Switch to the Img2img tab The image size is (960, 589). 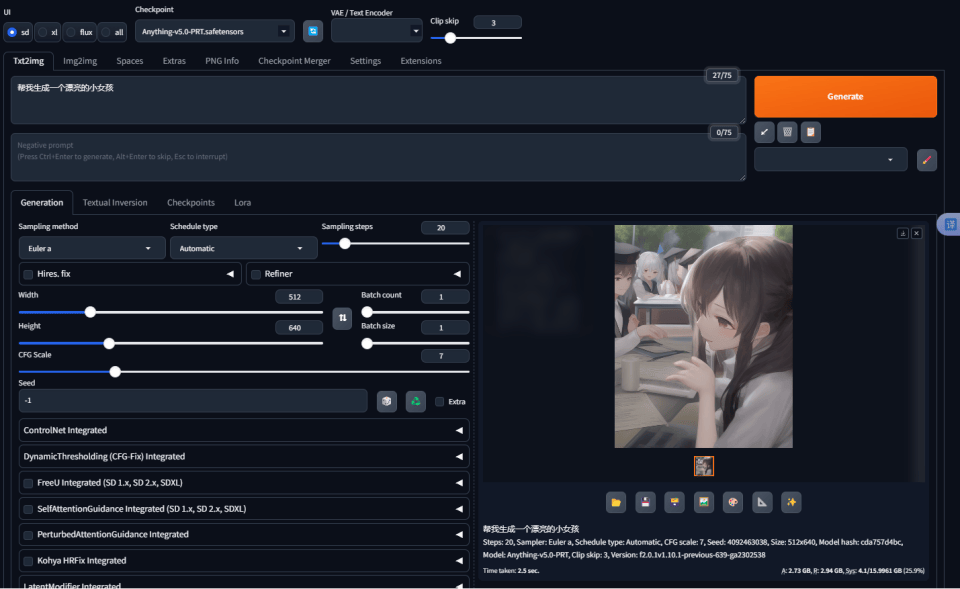[80, 61]
